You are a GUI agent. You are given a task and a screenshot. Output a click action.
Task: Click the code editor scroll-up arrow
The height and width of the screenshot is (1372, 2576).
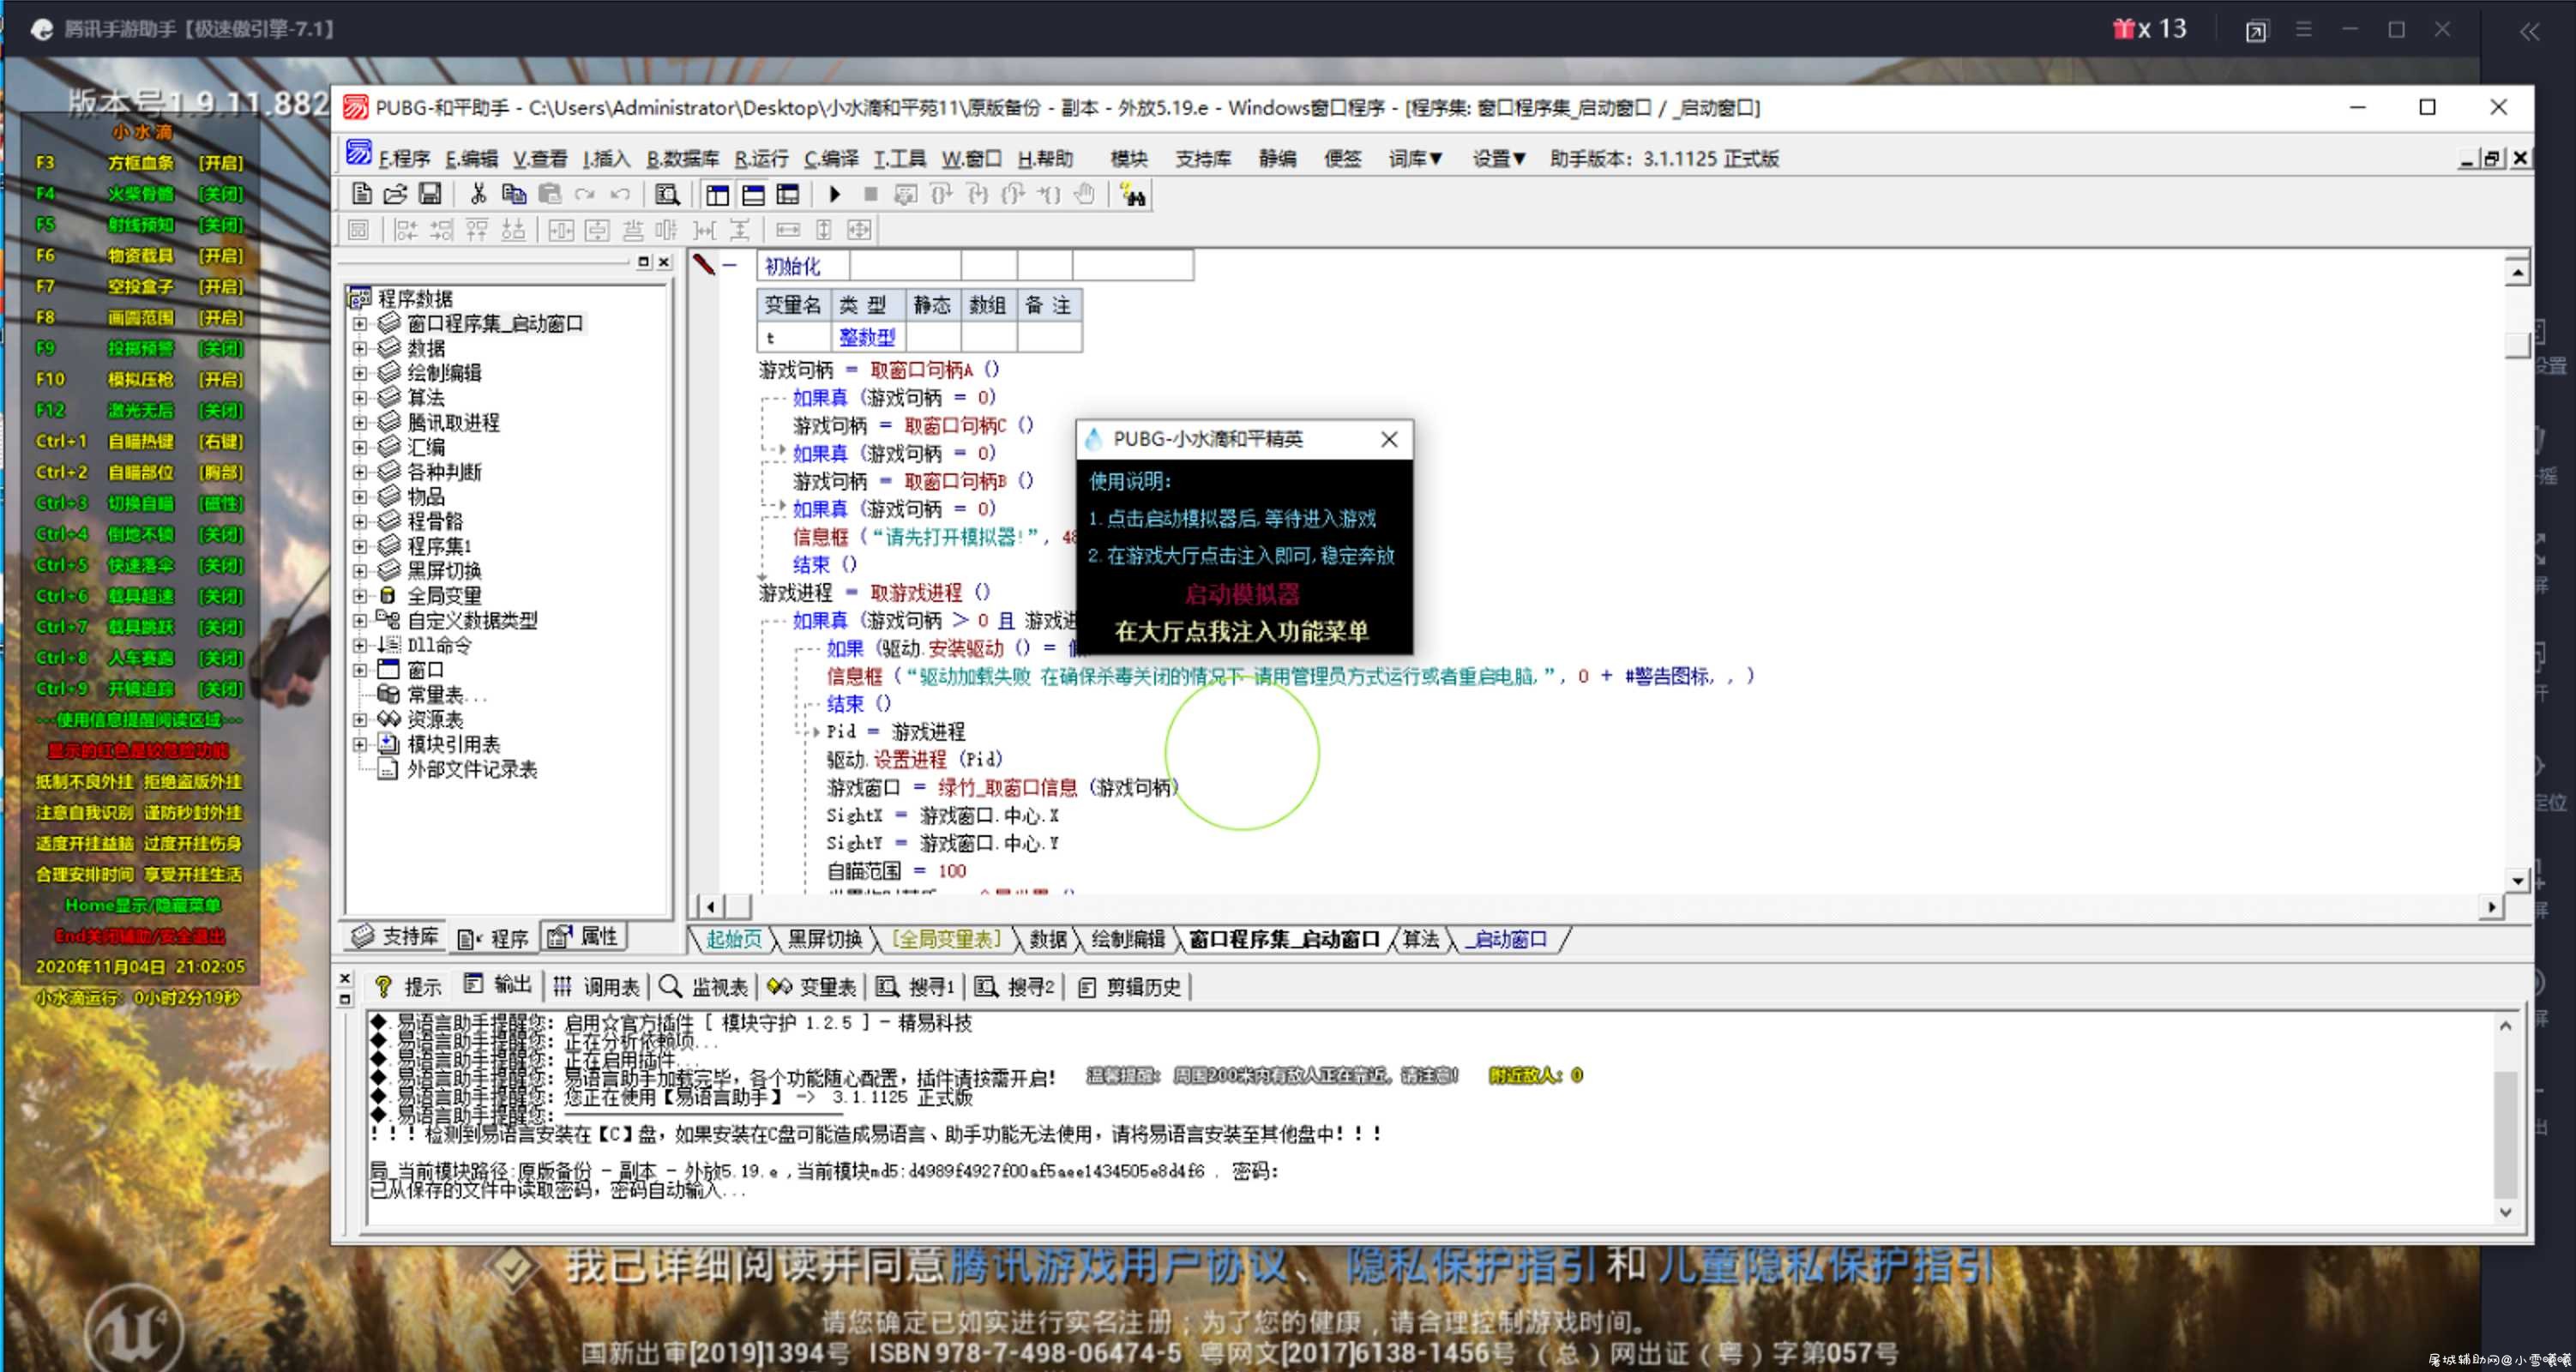click(x=2517, y=272)
